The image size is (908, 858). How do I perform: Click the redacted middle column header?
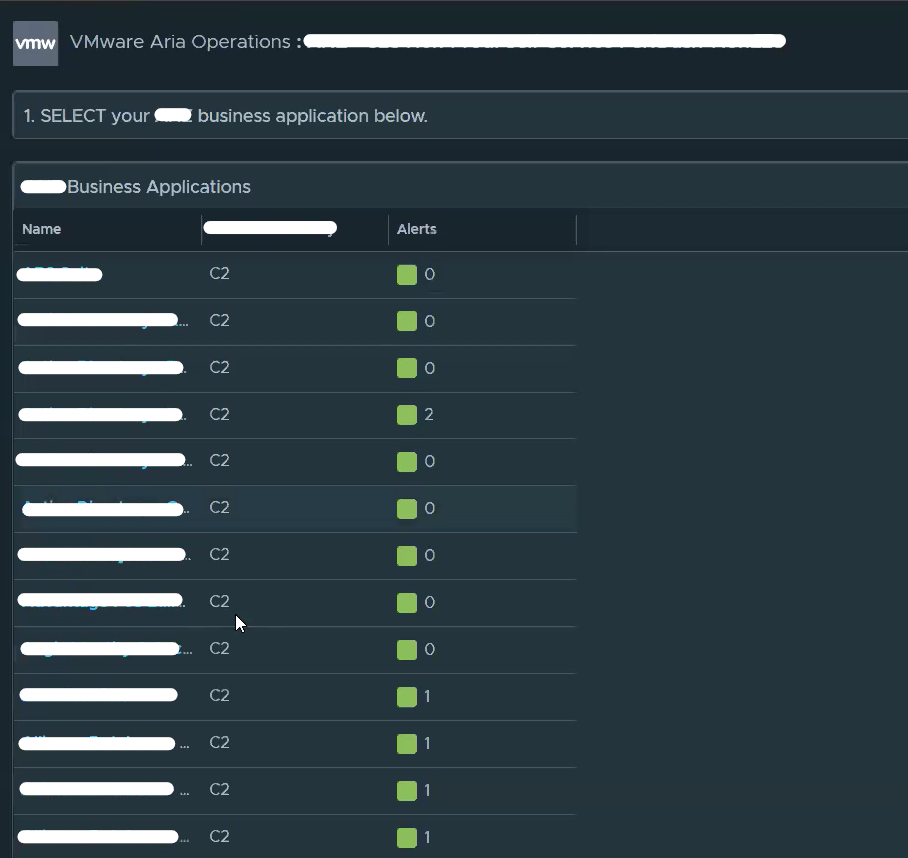pos(270,229)
